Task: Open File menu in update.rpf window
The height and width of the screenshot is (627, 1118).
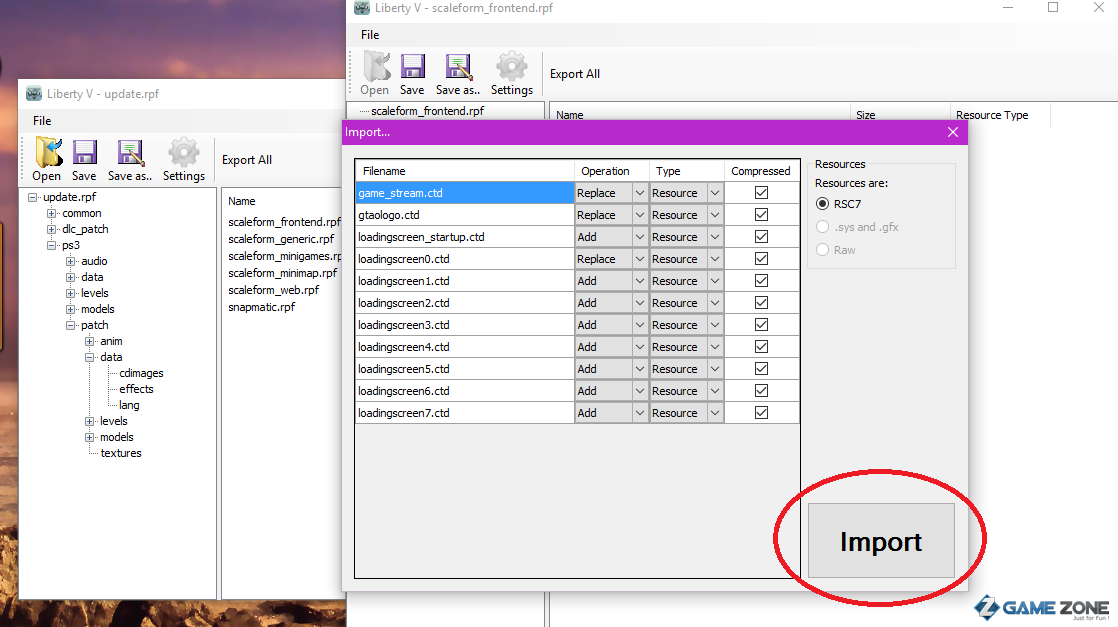Action: [42, 121]
